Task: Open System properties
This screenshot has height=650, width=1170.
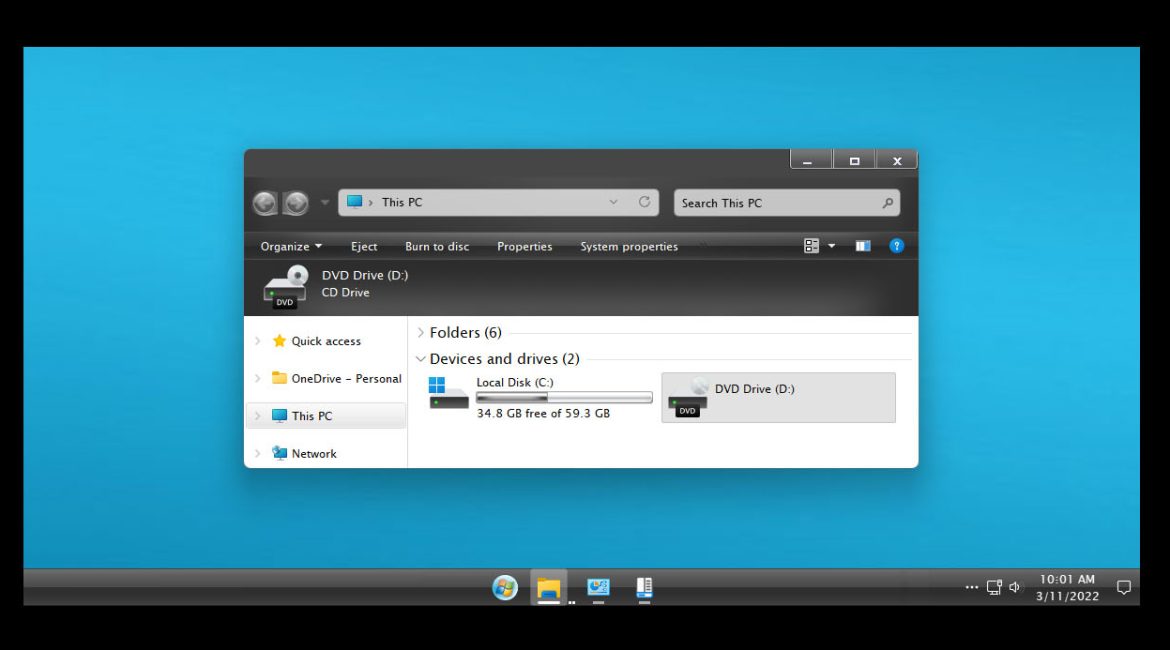Action: pos(629,247)
